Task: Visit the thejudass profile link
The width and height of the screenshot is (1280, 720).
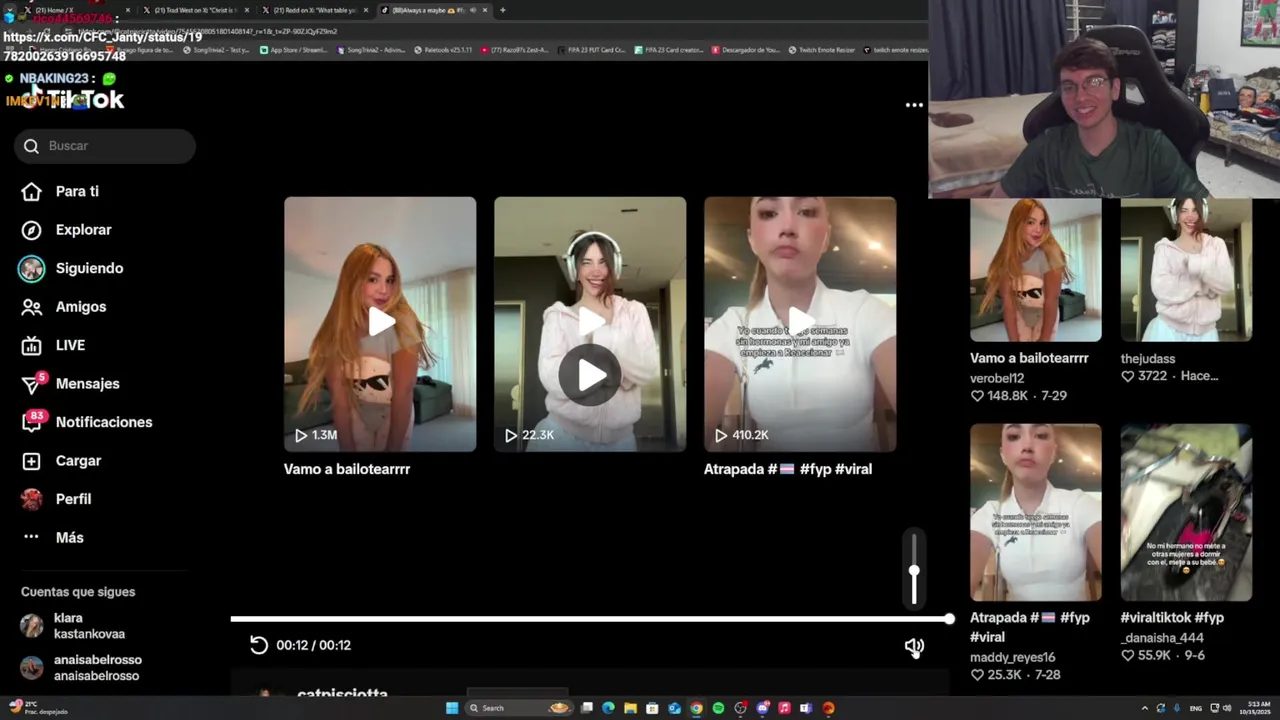Action: [x=1148, y=359]
